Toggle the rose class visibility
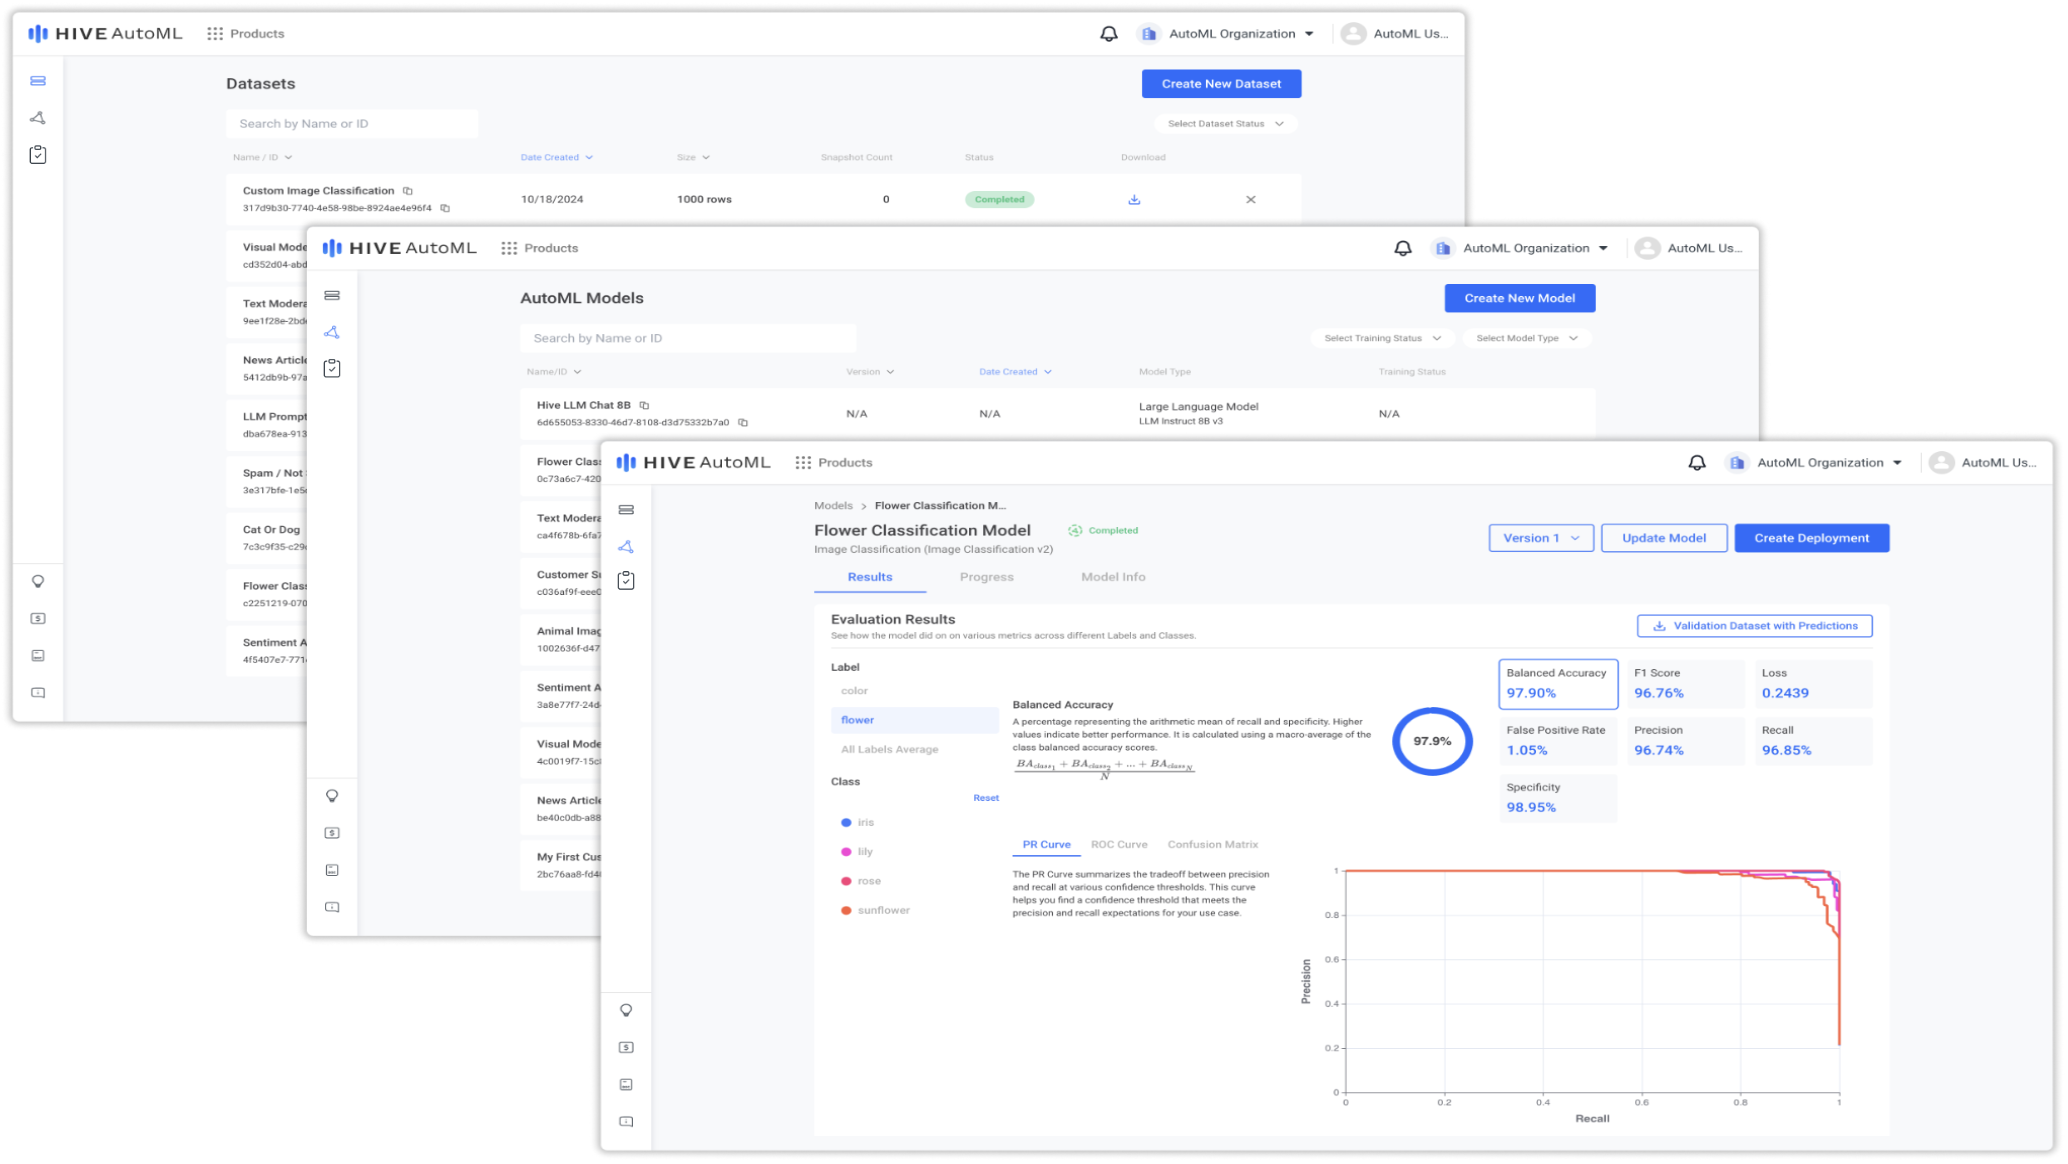 click(860, 881)
